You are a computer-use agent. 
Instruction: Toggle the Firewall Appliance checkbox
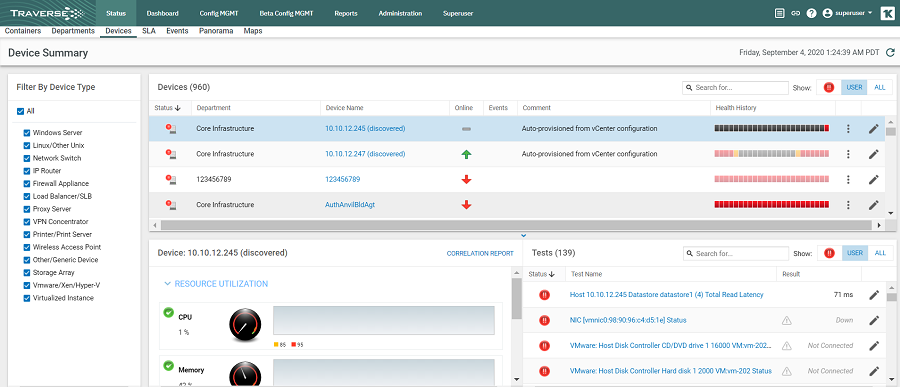26,184
